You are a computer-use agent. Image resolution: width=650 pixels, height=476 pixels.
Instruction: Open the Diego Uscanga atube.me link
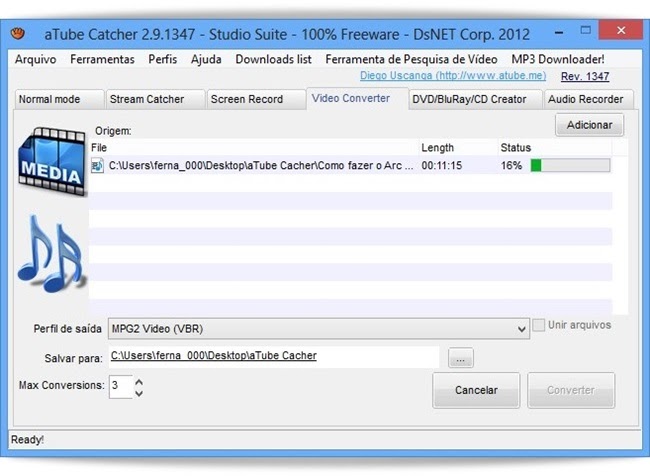(x=453, y=76)
